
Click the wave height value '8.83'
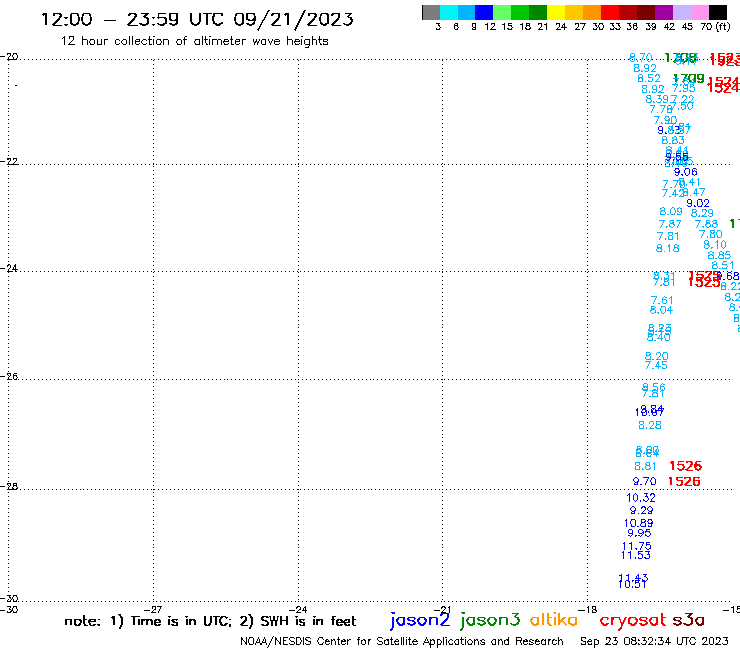tap(673, 140)
